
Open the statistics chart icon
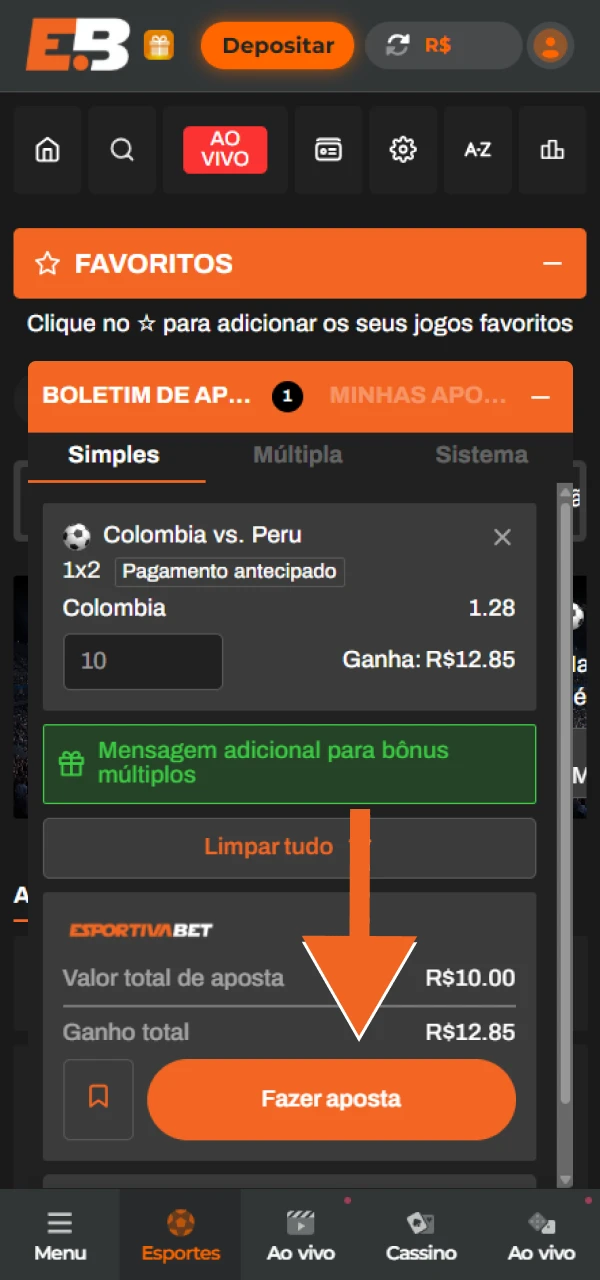[x=552, y=148]
